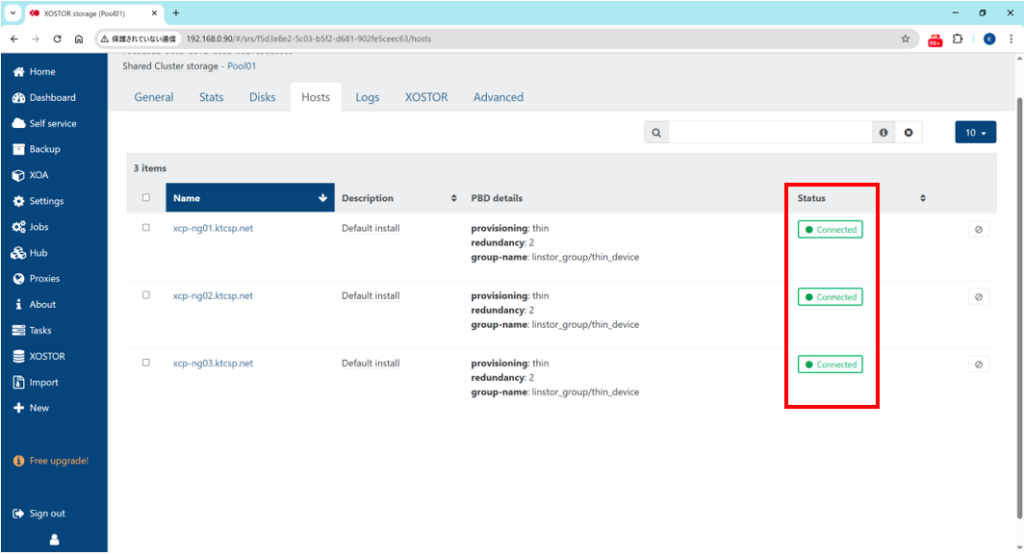Open the XOSTOR database icon in sidebar
The image size is (1024, 555).
pos(19,356)
